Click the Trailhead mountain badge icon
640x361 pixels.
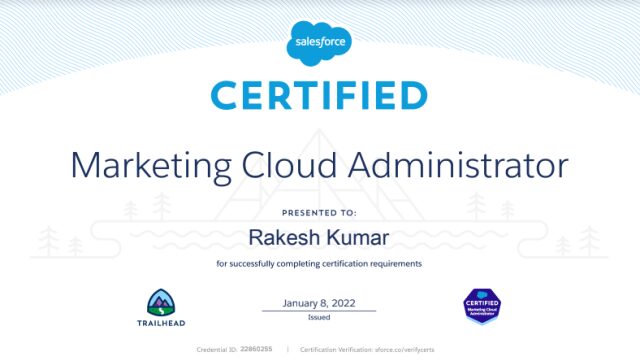(x=161, y=303)
